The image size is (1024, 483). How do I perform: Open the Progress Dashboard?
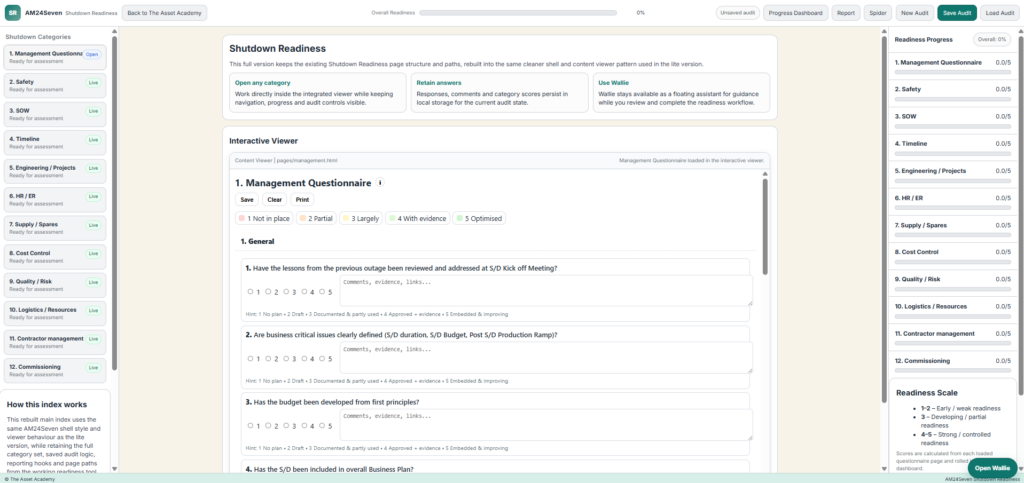[x=795, y=13]
